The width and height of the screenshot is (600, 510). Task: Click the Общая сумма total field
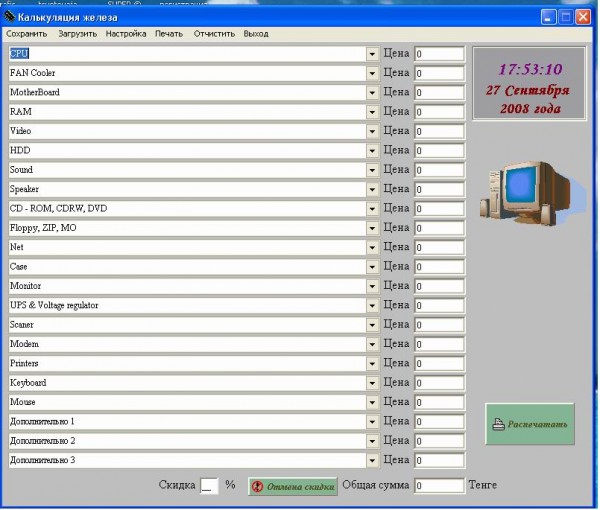click(439, 486)
